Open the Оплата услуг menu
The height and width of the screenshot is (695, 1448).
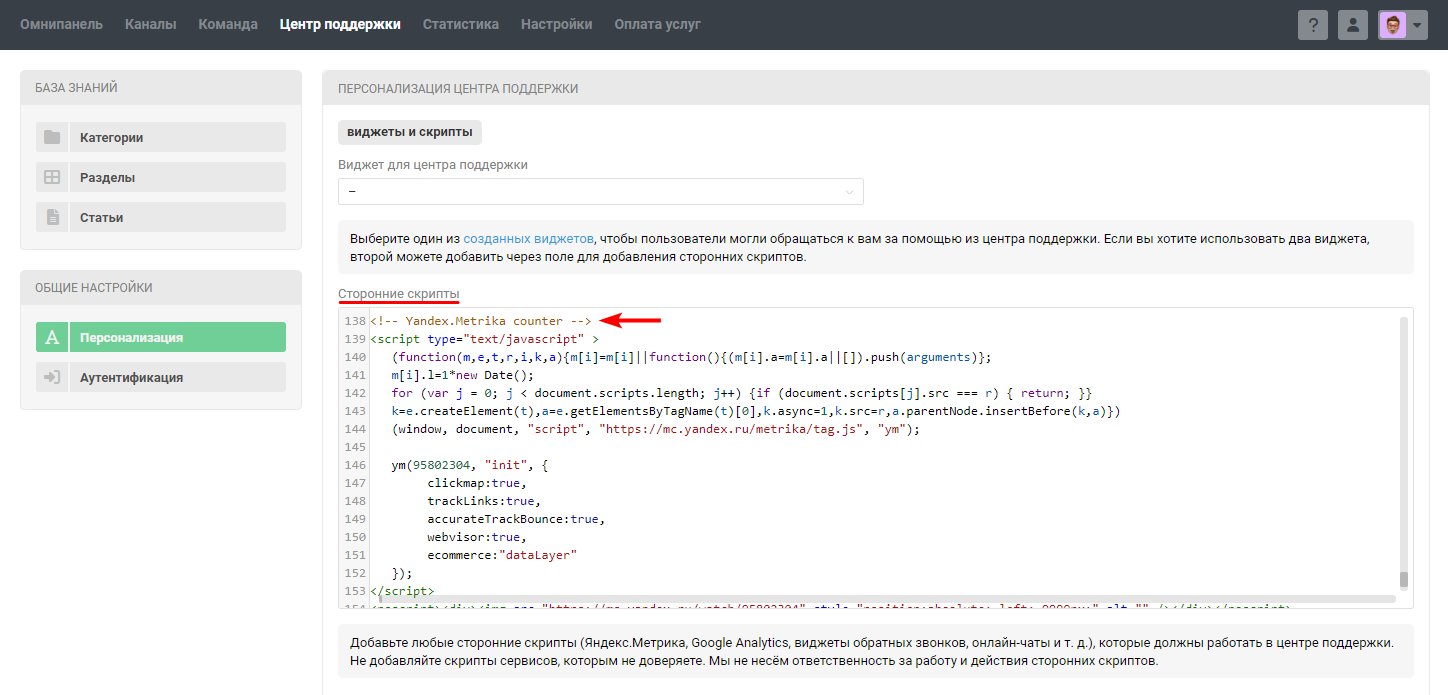(657, 24)
